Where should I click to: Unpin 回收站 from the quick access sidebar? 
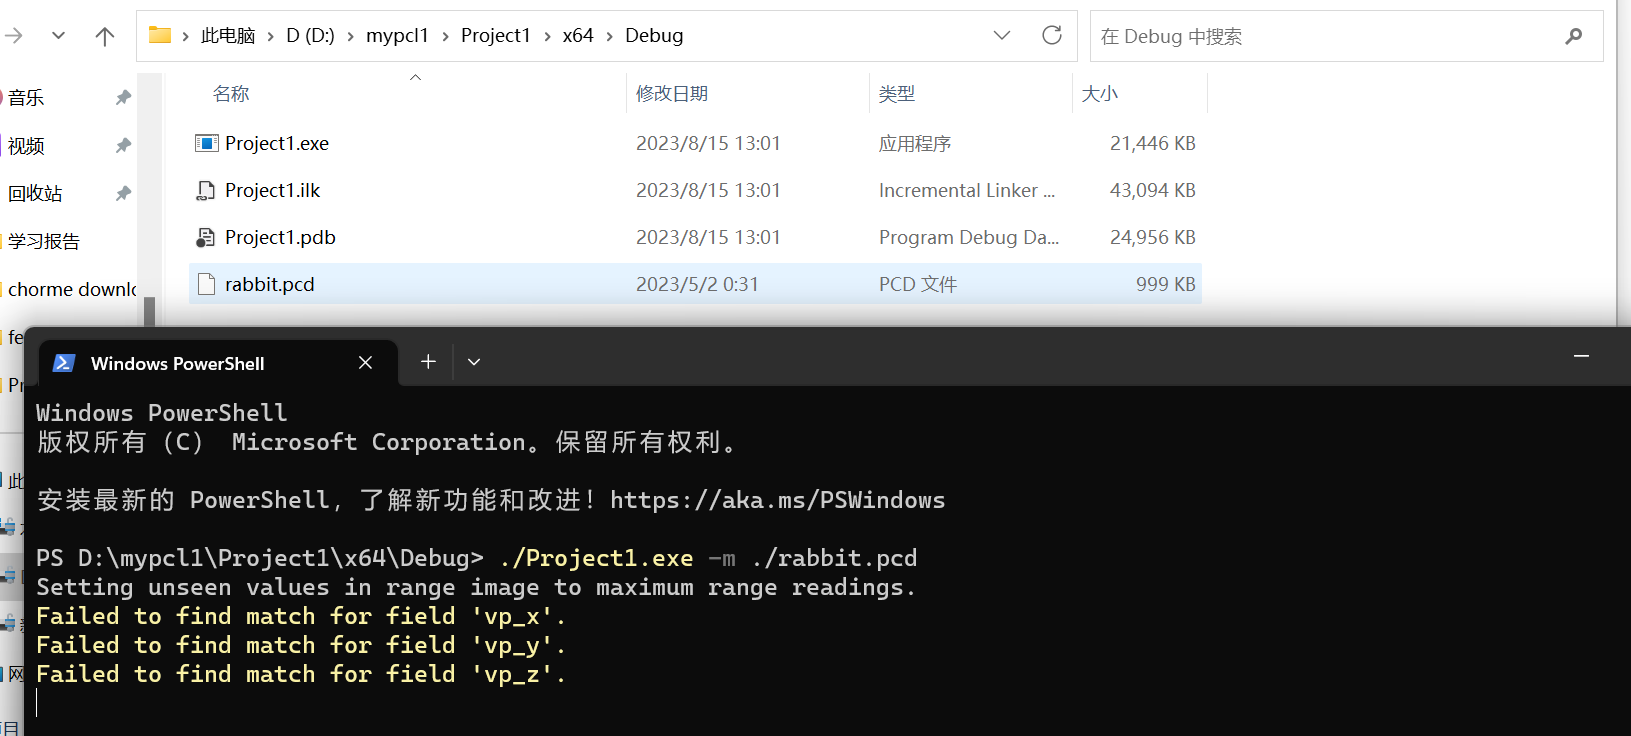pos(122,192)
